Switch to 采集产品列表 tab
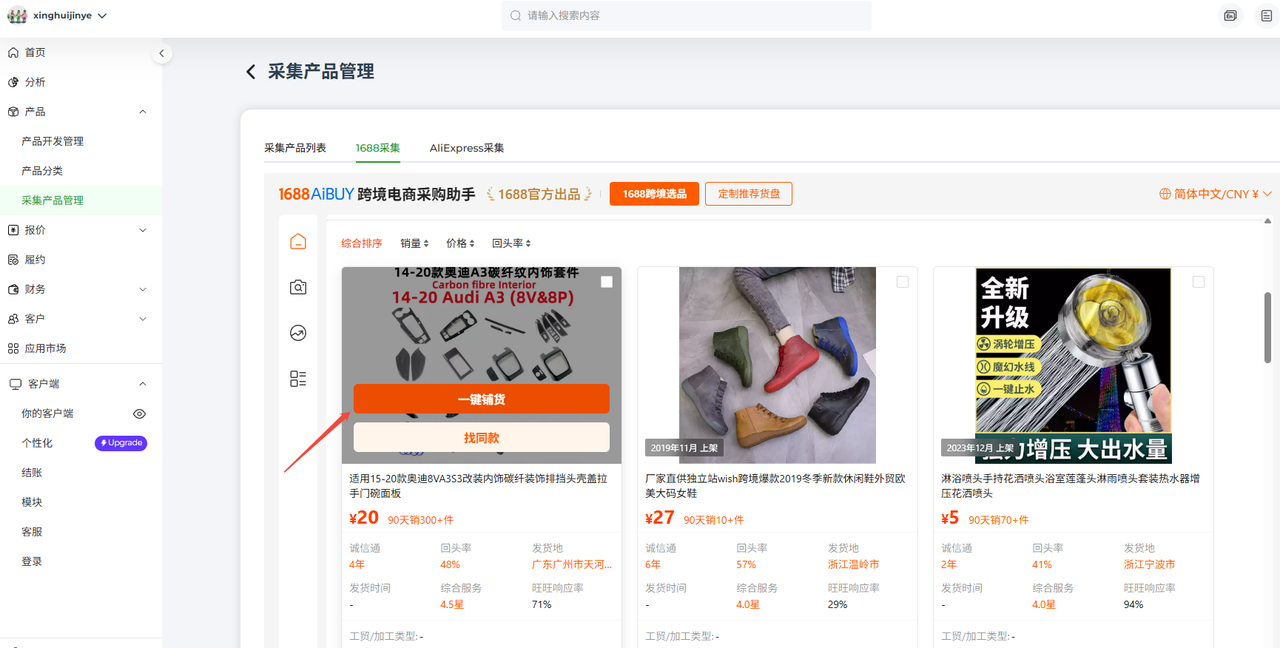 pos(295,148)
